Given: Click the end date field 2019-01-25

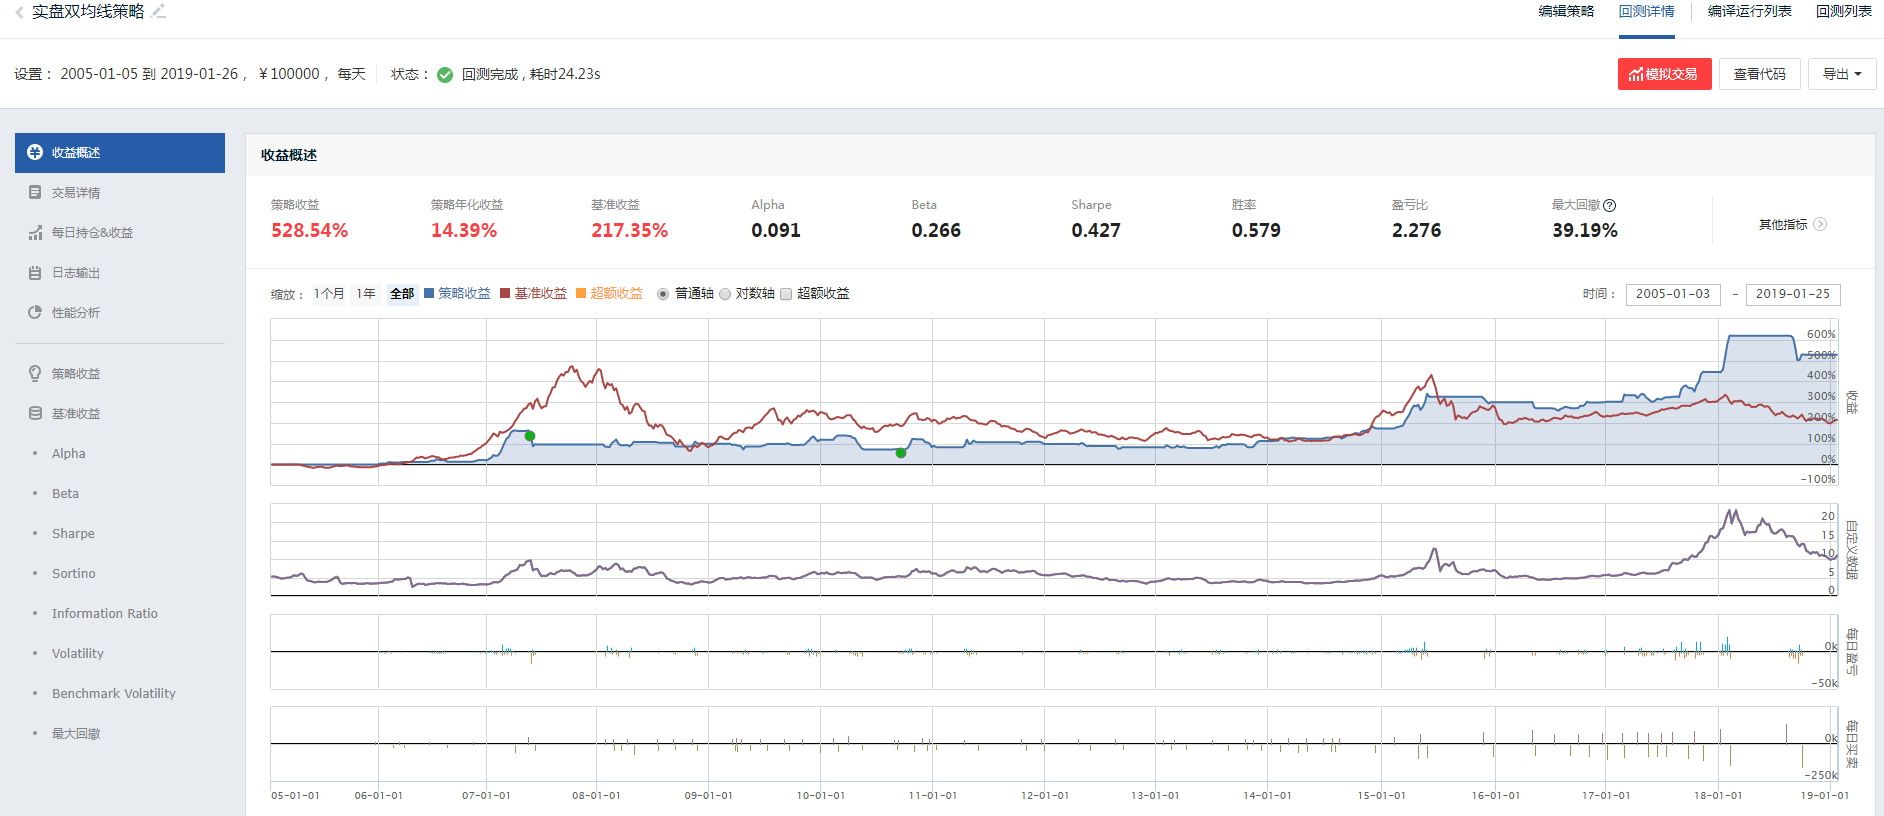Looking at the screenshot, I should pyautogui.click(x=1793, y=294).
